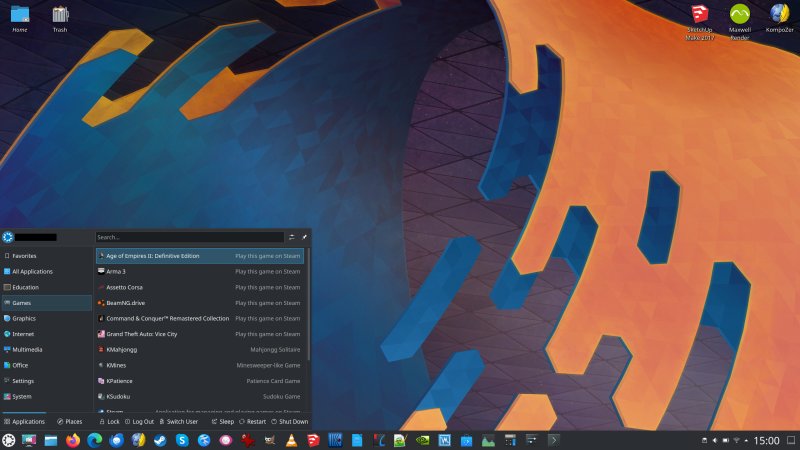Open VLC media player taskbar icon
This screenshot has width=800, height=450.
click(291, 440)
